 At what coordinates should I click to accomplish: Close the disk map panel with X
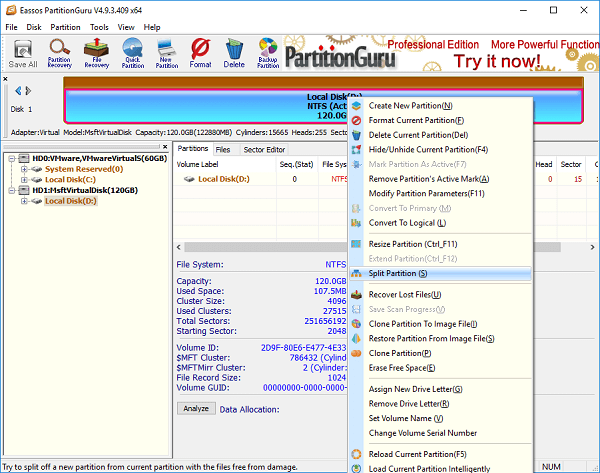5,79
